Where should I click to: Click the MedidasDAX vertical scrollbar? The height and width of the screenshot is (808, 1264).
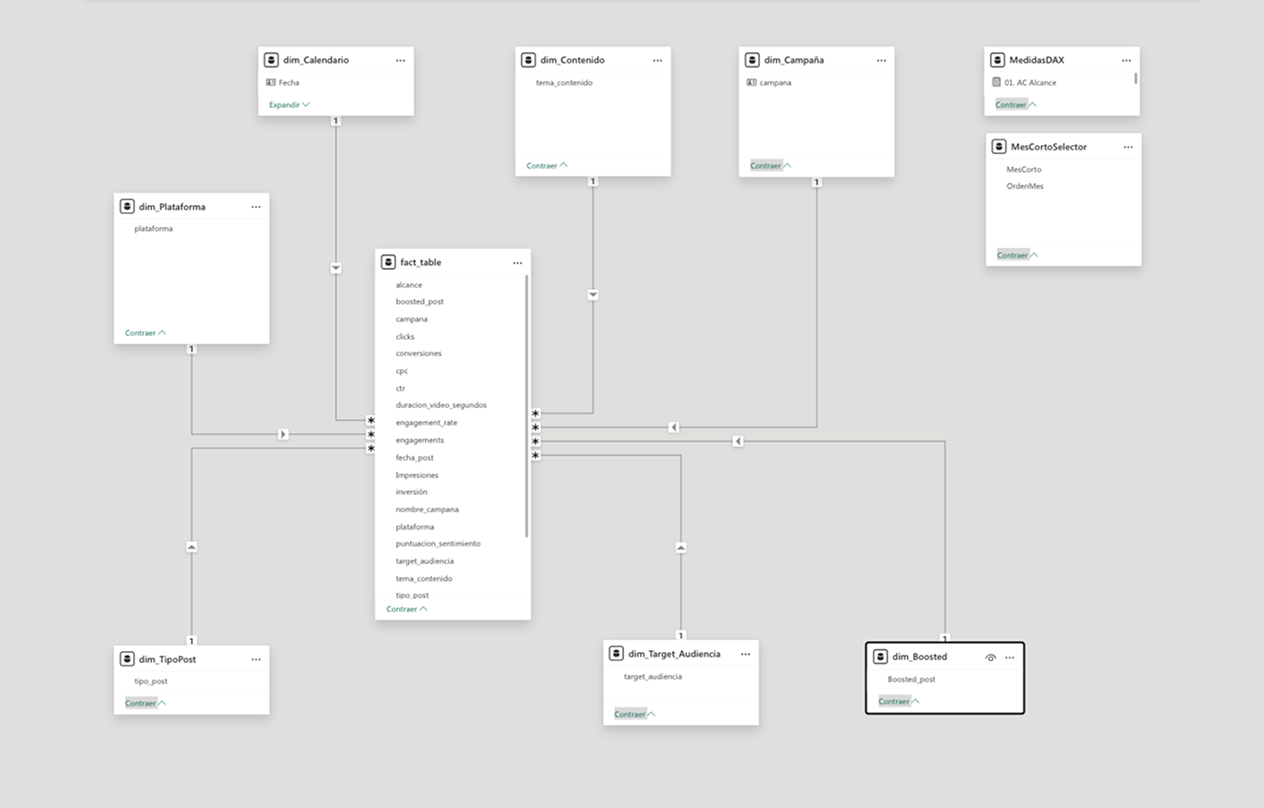[1135, 78]
